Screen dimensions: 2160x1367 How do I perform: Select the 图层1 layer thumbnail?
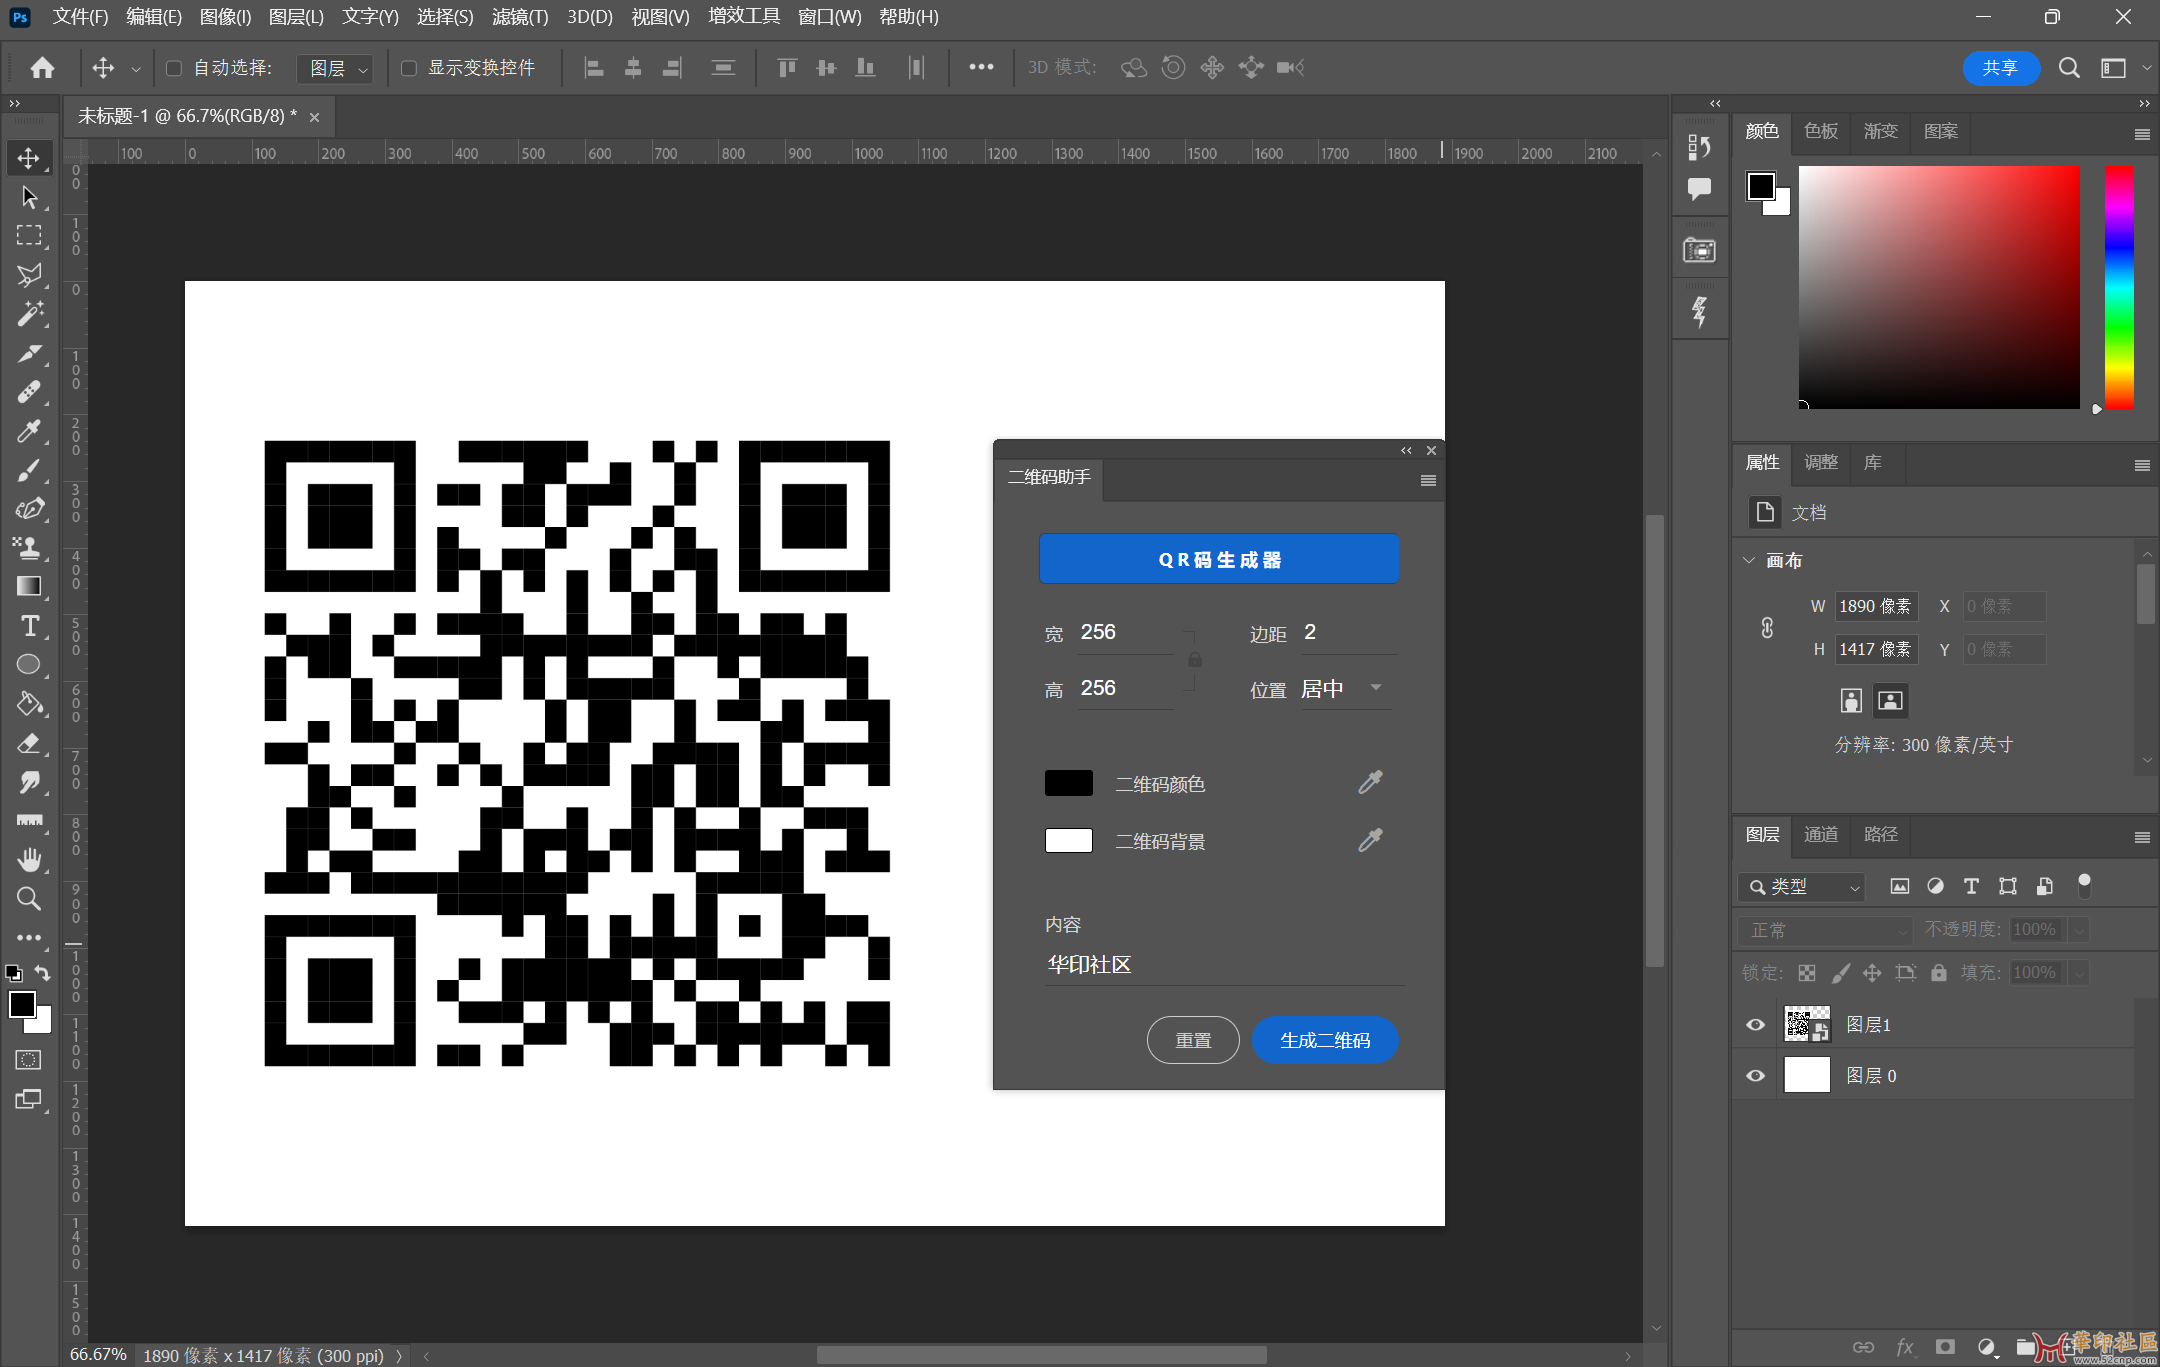[x=1807, y=1025]
